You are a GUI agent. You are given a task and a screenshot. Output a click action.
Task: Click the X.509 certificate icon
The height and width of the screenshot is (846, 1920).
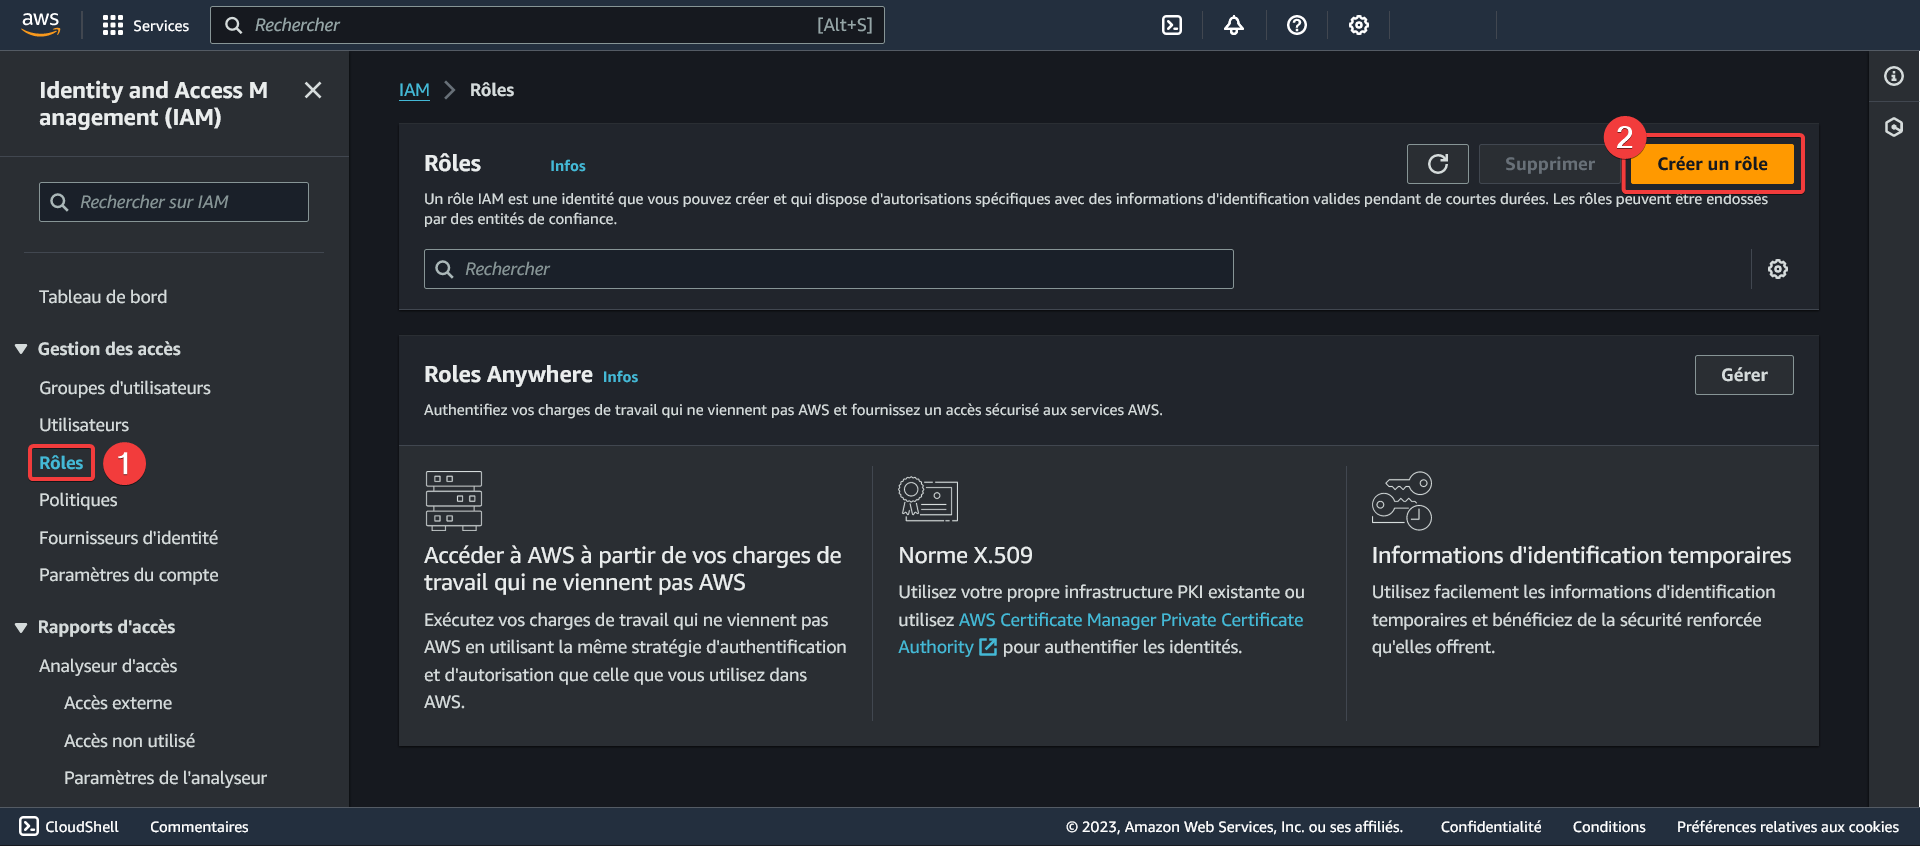(x=928, y=499)
